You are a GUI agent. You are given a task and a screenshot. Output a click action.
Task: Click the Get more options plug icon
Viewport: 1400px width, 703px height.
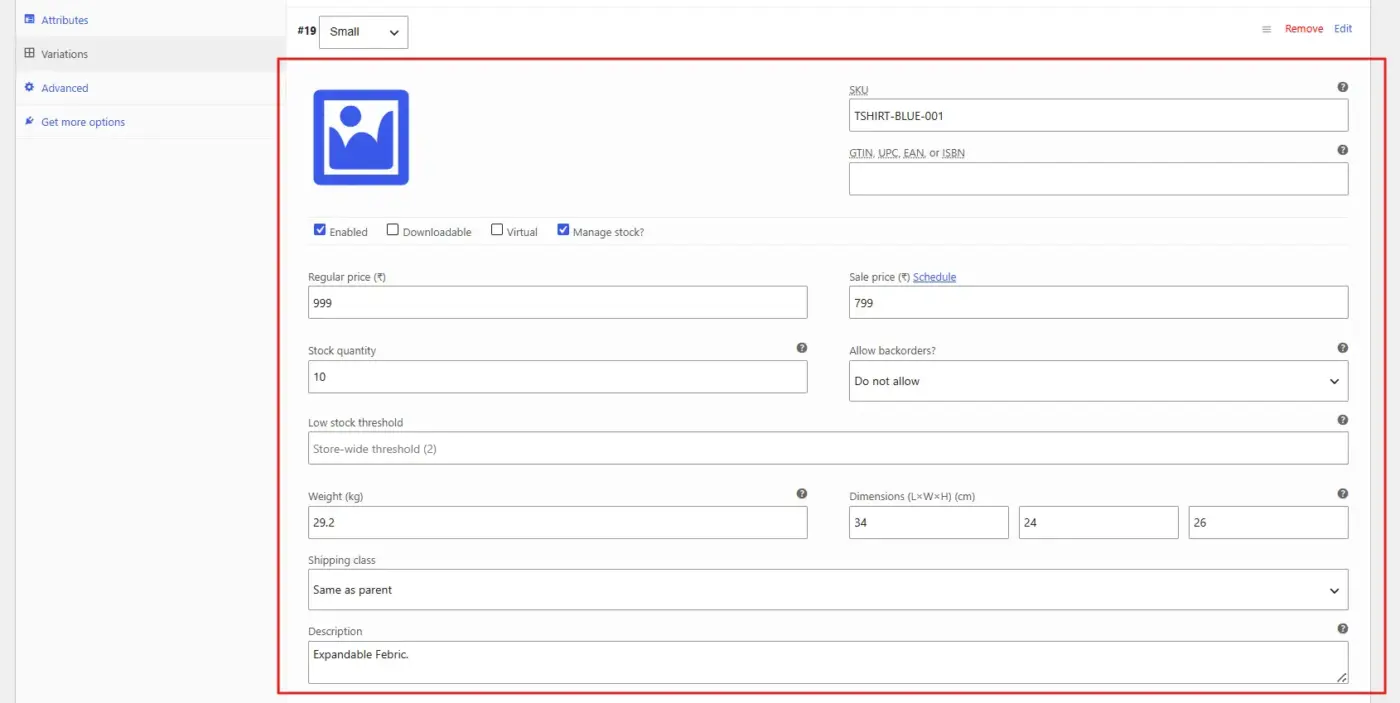point(29,121)
